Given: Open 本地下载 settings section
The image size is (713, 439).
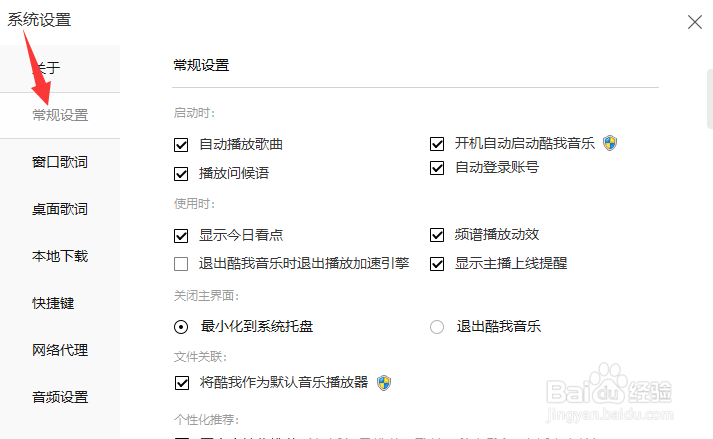Looking at the screenshot, I should tap(60, 256).
